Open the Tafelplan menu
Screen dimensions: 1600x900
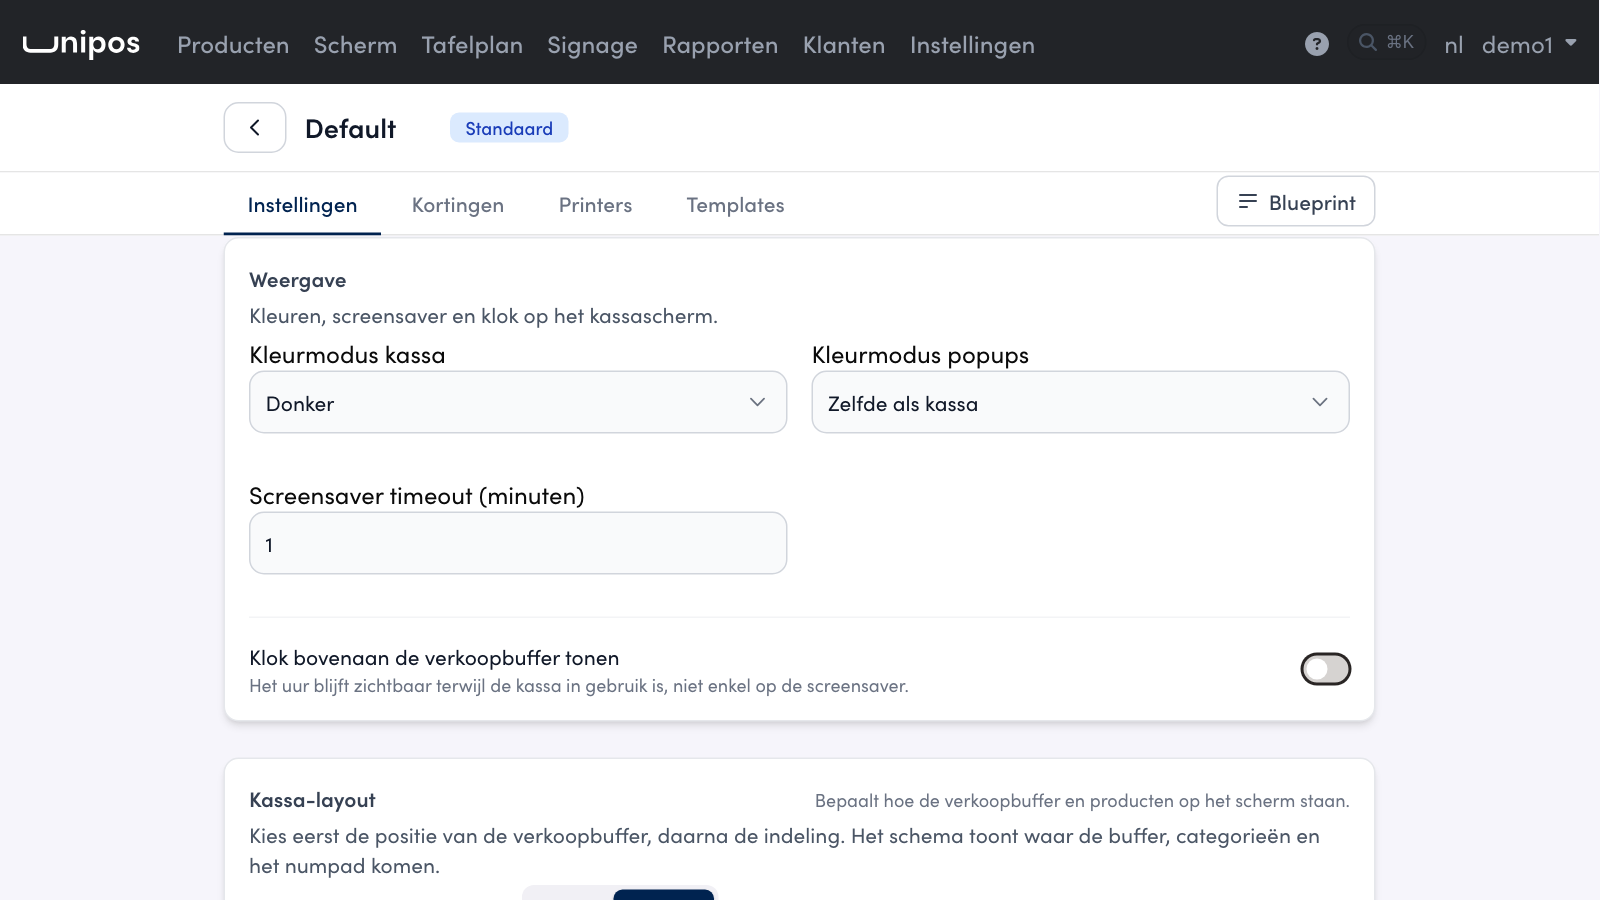coord(472,45)
